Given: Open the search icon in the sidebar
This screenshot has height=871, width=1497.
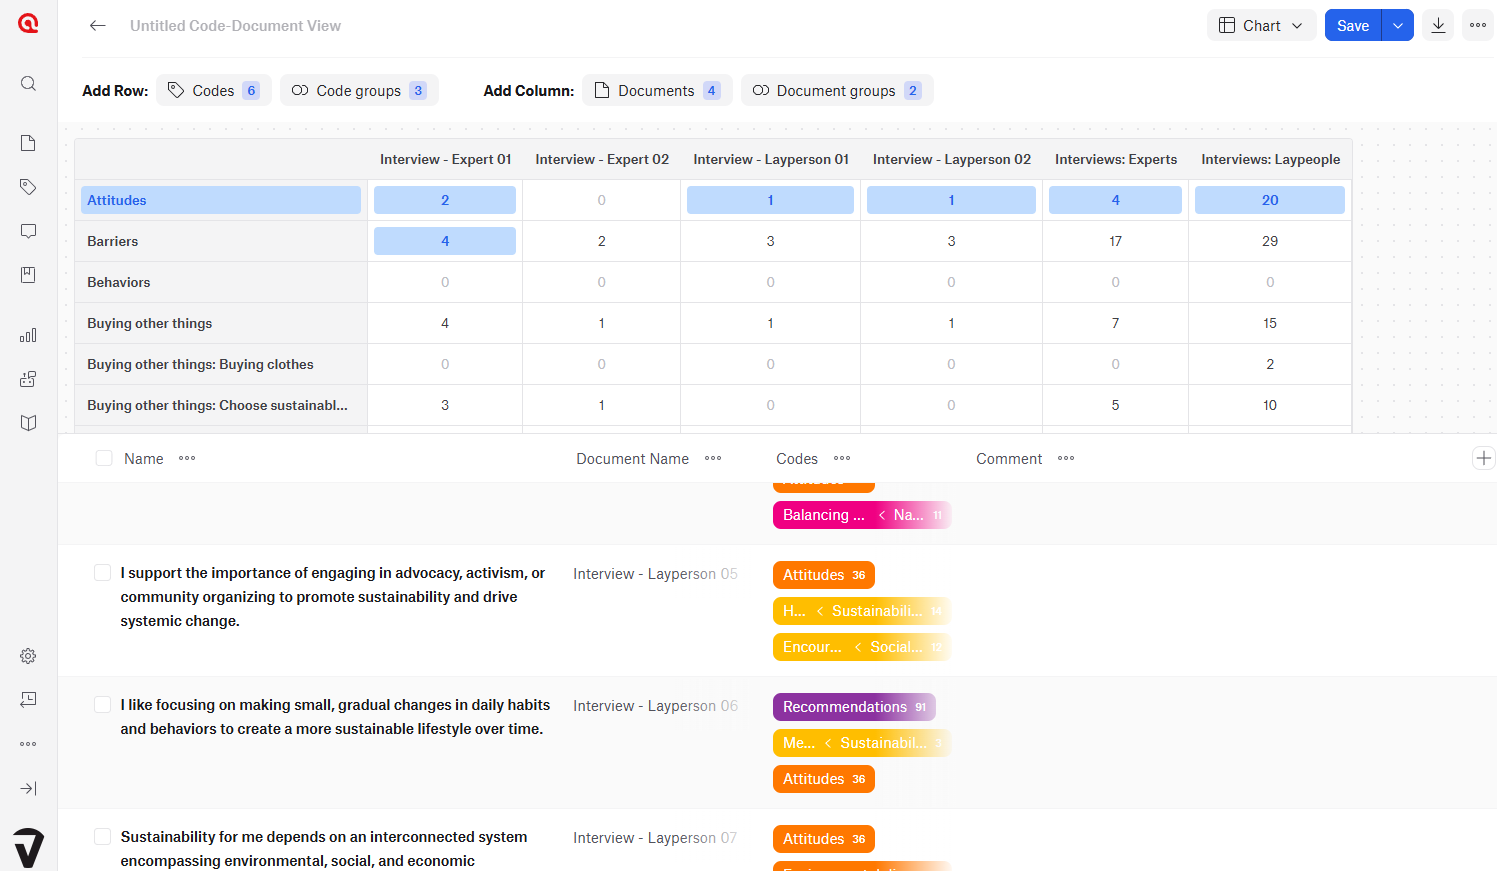Looking at the screenshot, I should pyautogui.click(x=28, y=83).
